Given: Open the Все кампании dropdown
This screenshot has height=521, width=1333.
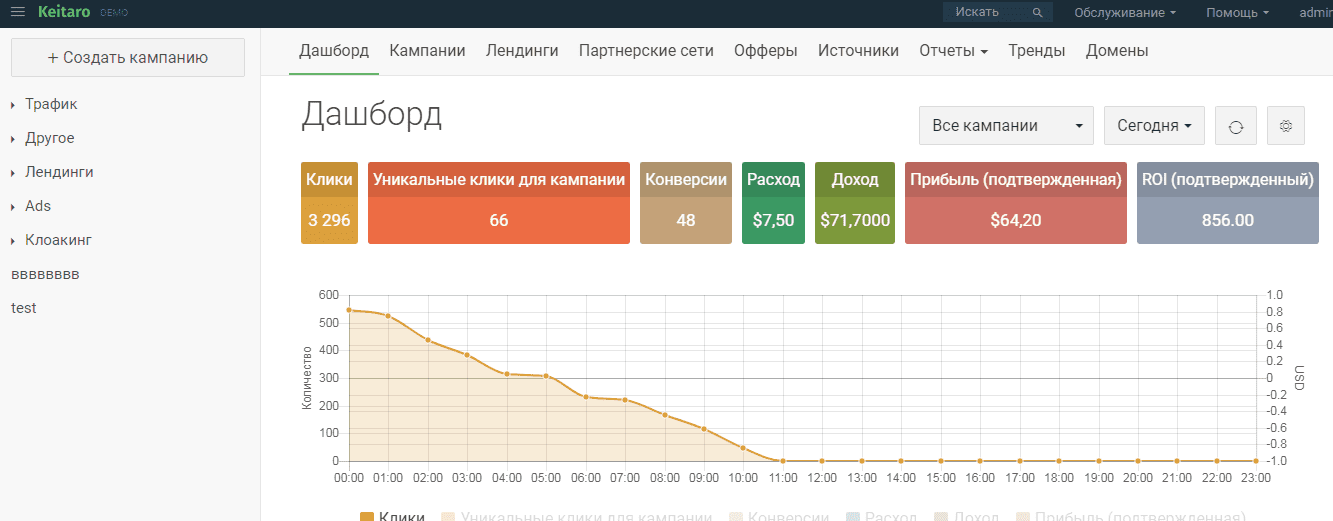Looking at the screenshot, I should [1006, 126].
